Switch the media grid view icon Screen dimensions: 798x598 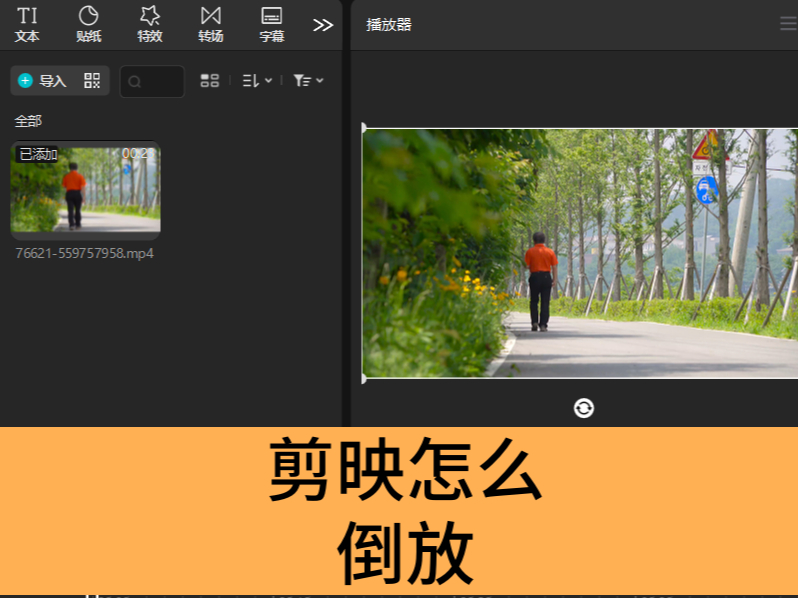click(x=210, y=80)
